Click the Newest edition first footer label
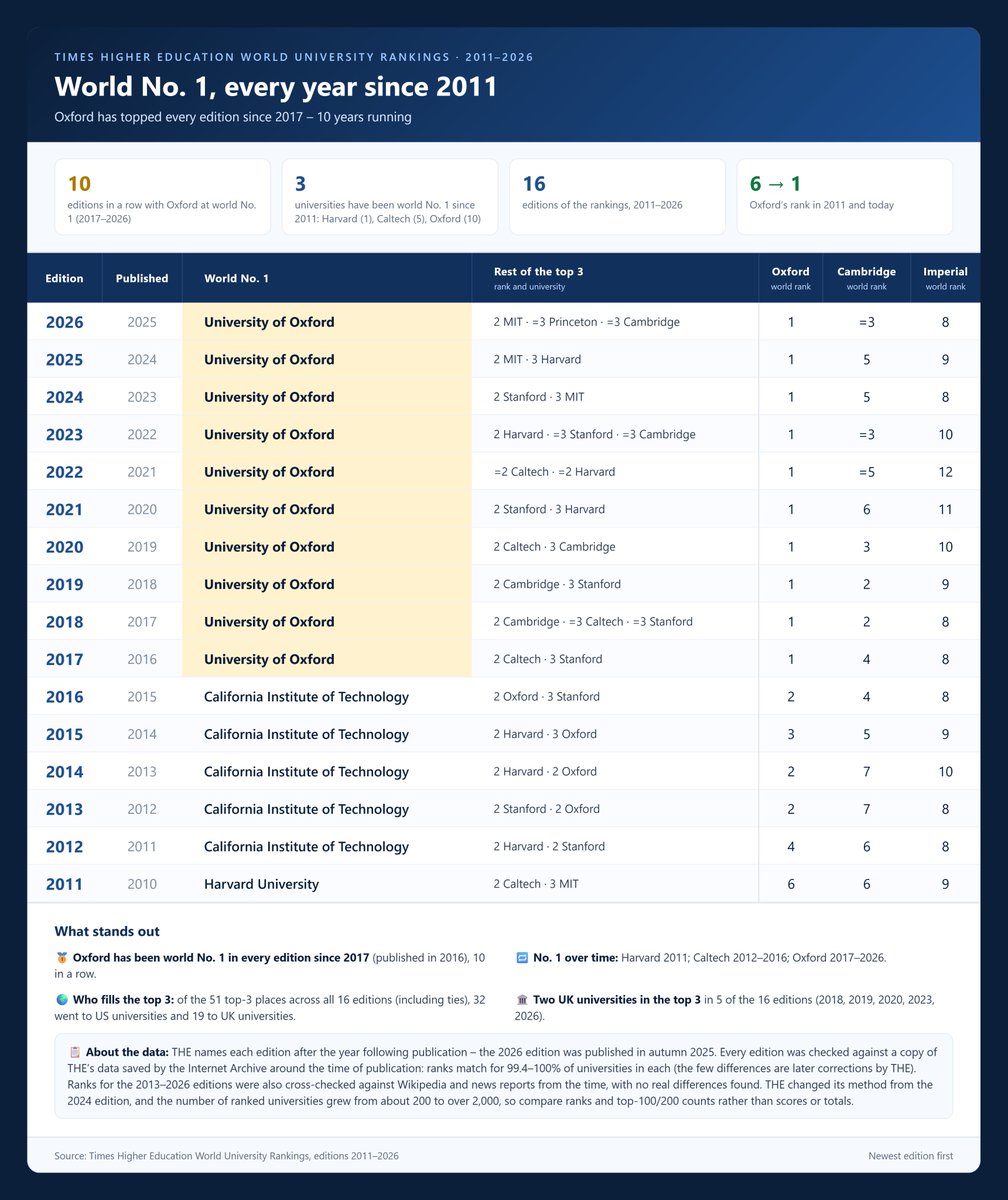 911,1156
